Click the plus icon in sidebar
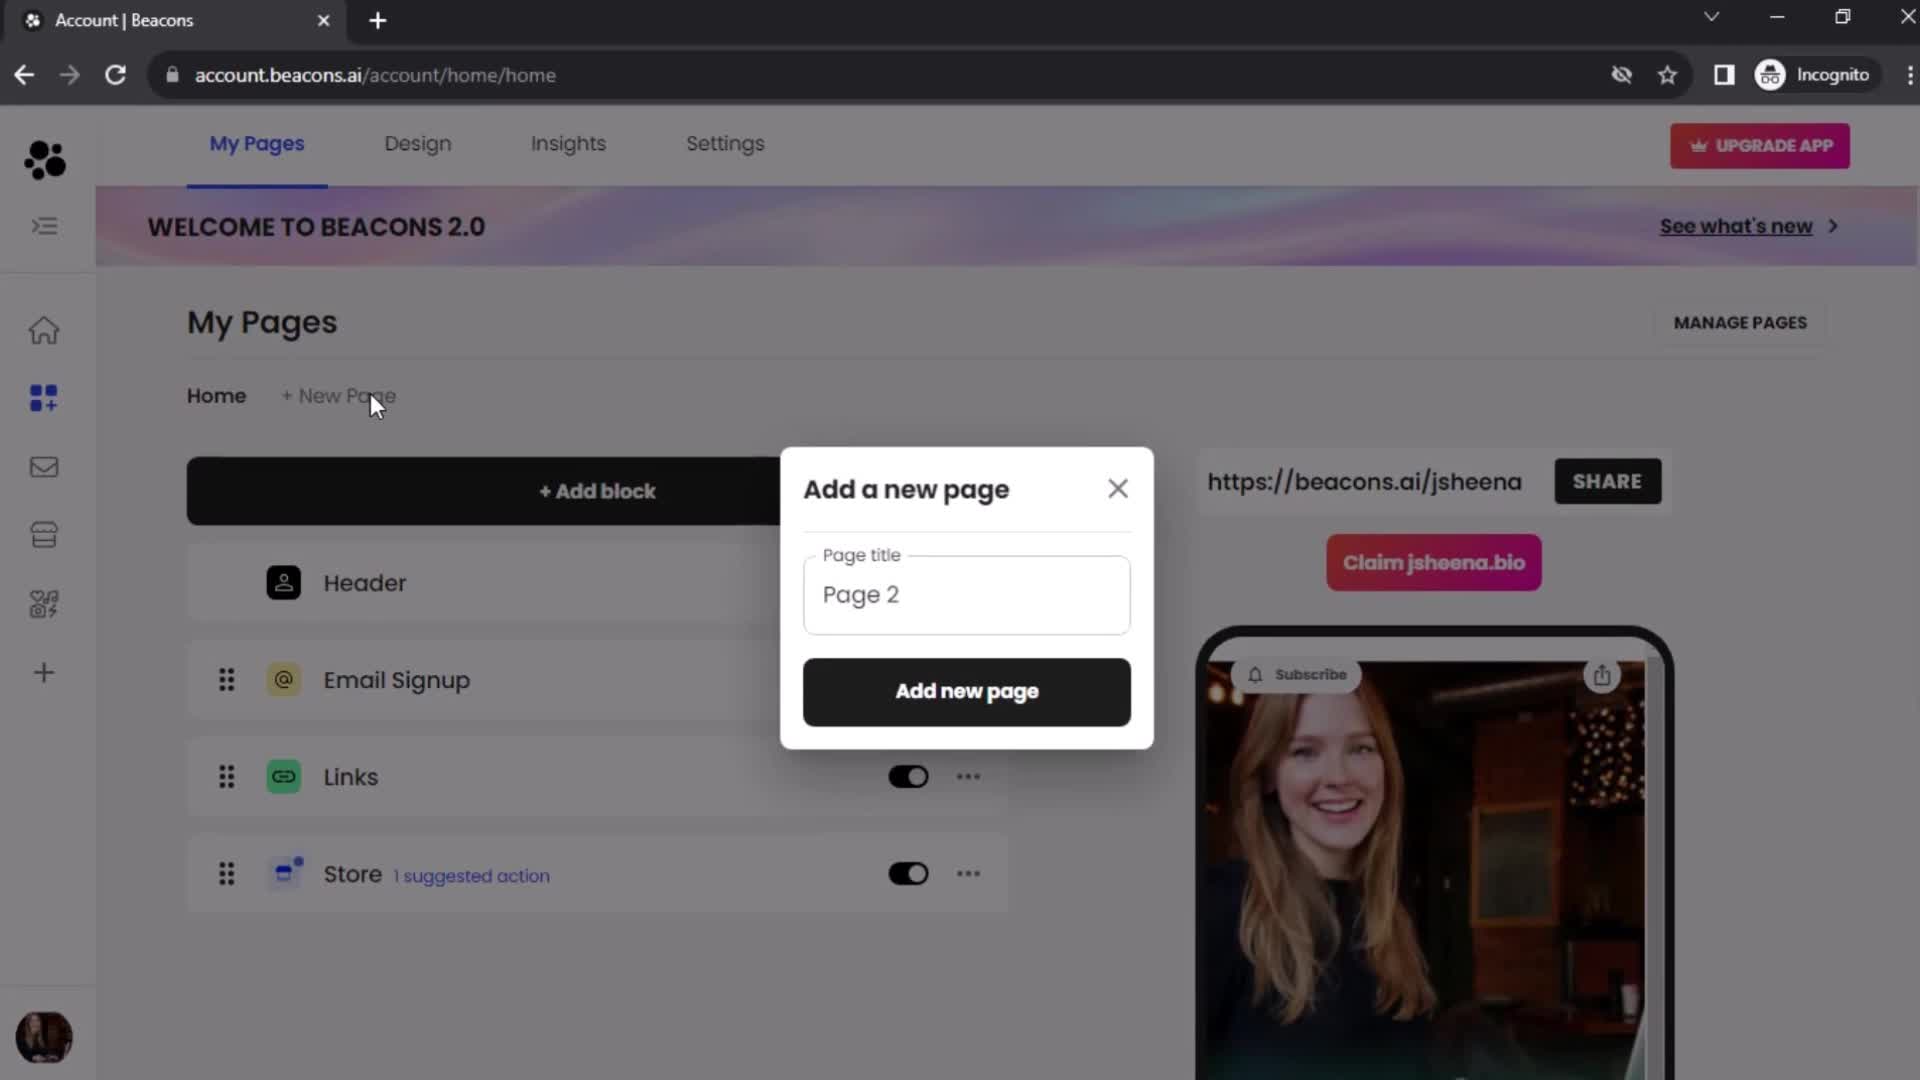1920x1080 pixels. 44,672
